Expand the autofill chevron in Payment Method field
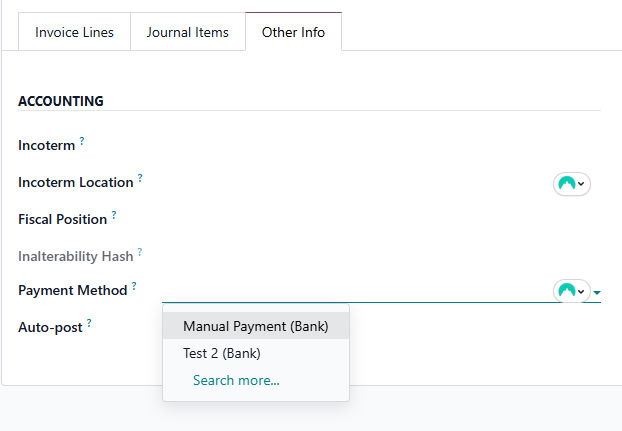This screenshot has height=431, width=622. pos(581,291)
